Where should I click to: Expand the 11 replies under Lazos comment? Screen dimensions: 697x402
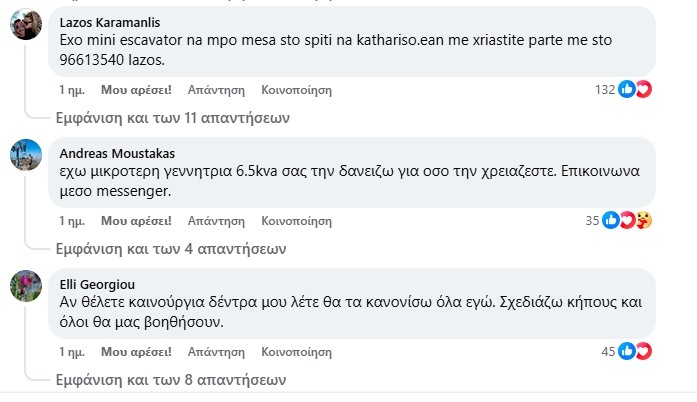coord(172,118)
